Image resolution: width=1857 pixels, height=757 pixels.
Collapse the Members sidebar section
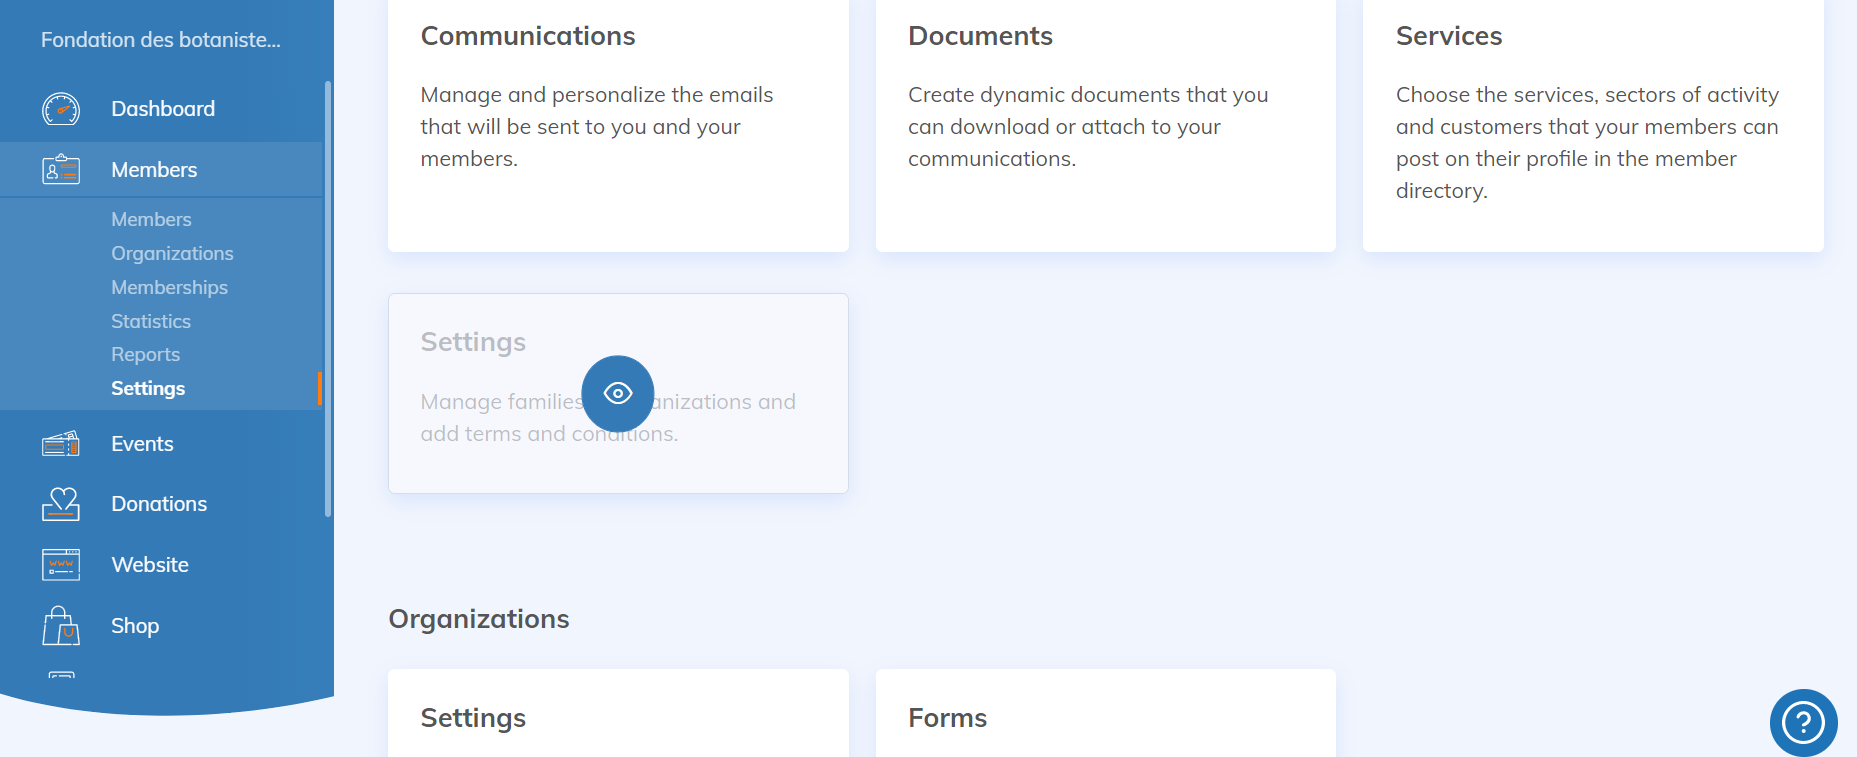pyautogui.click(x=154, y=170)
